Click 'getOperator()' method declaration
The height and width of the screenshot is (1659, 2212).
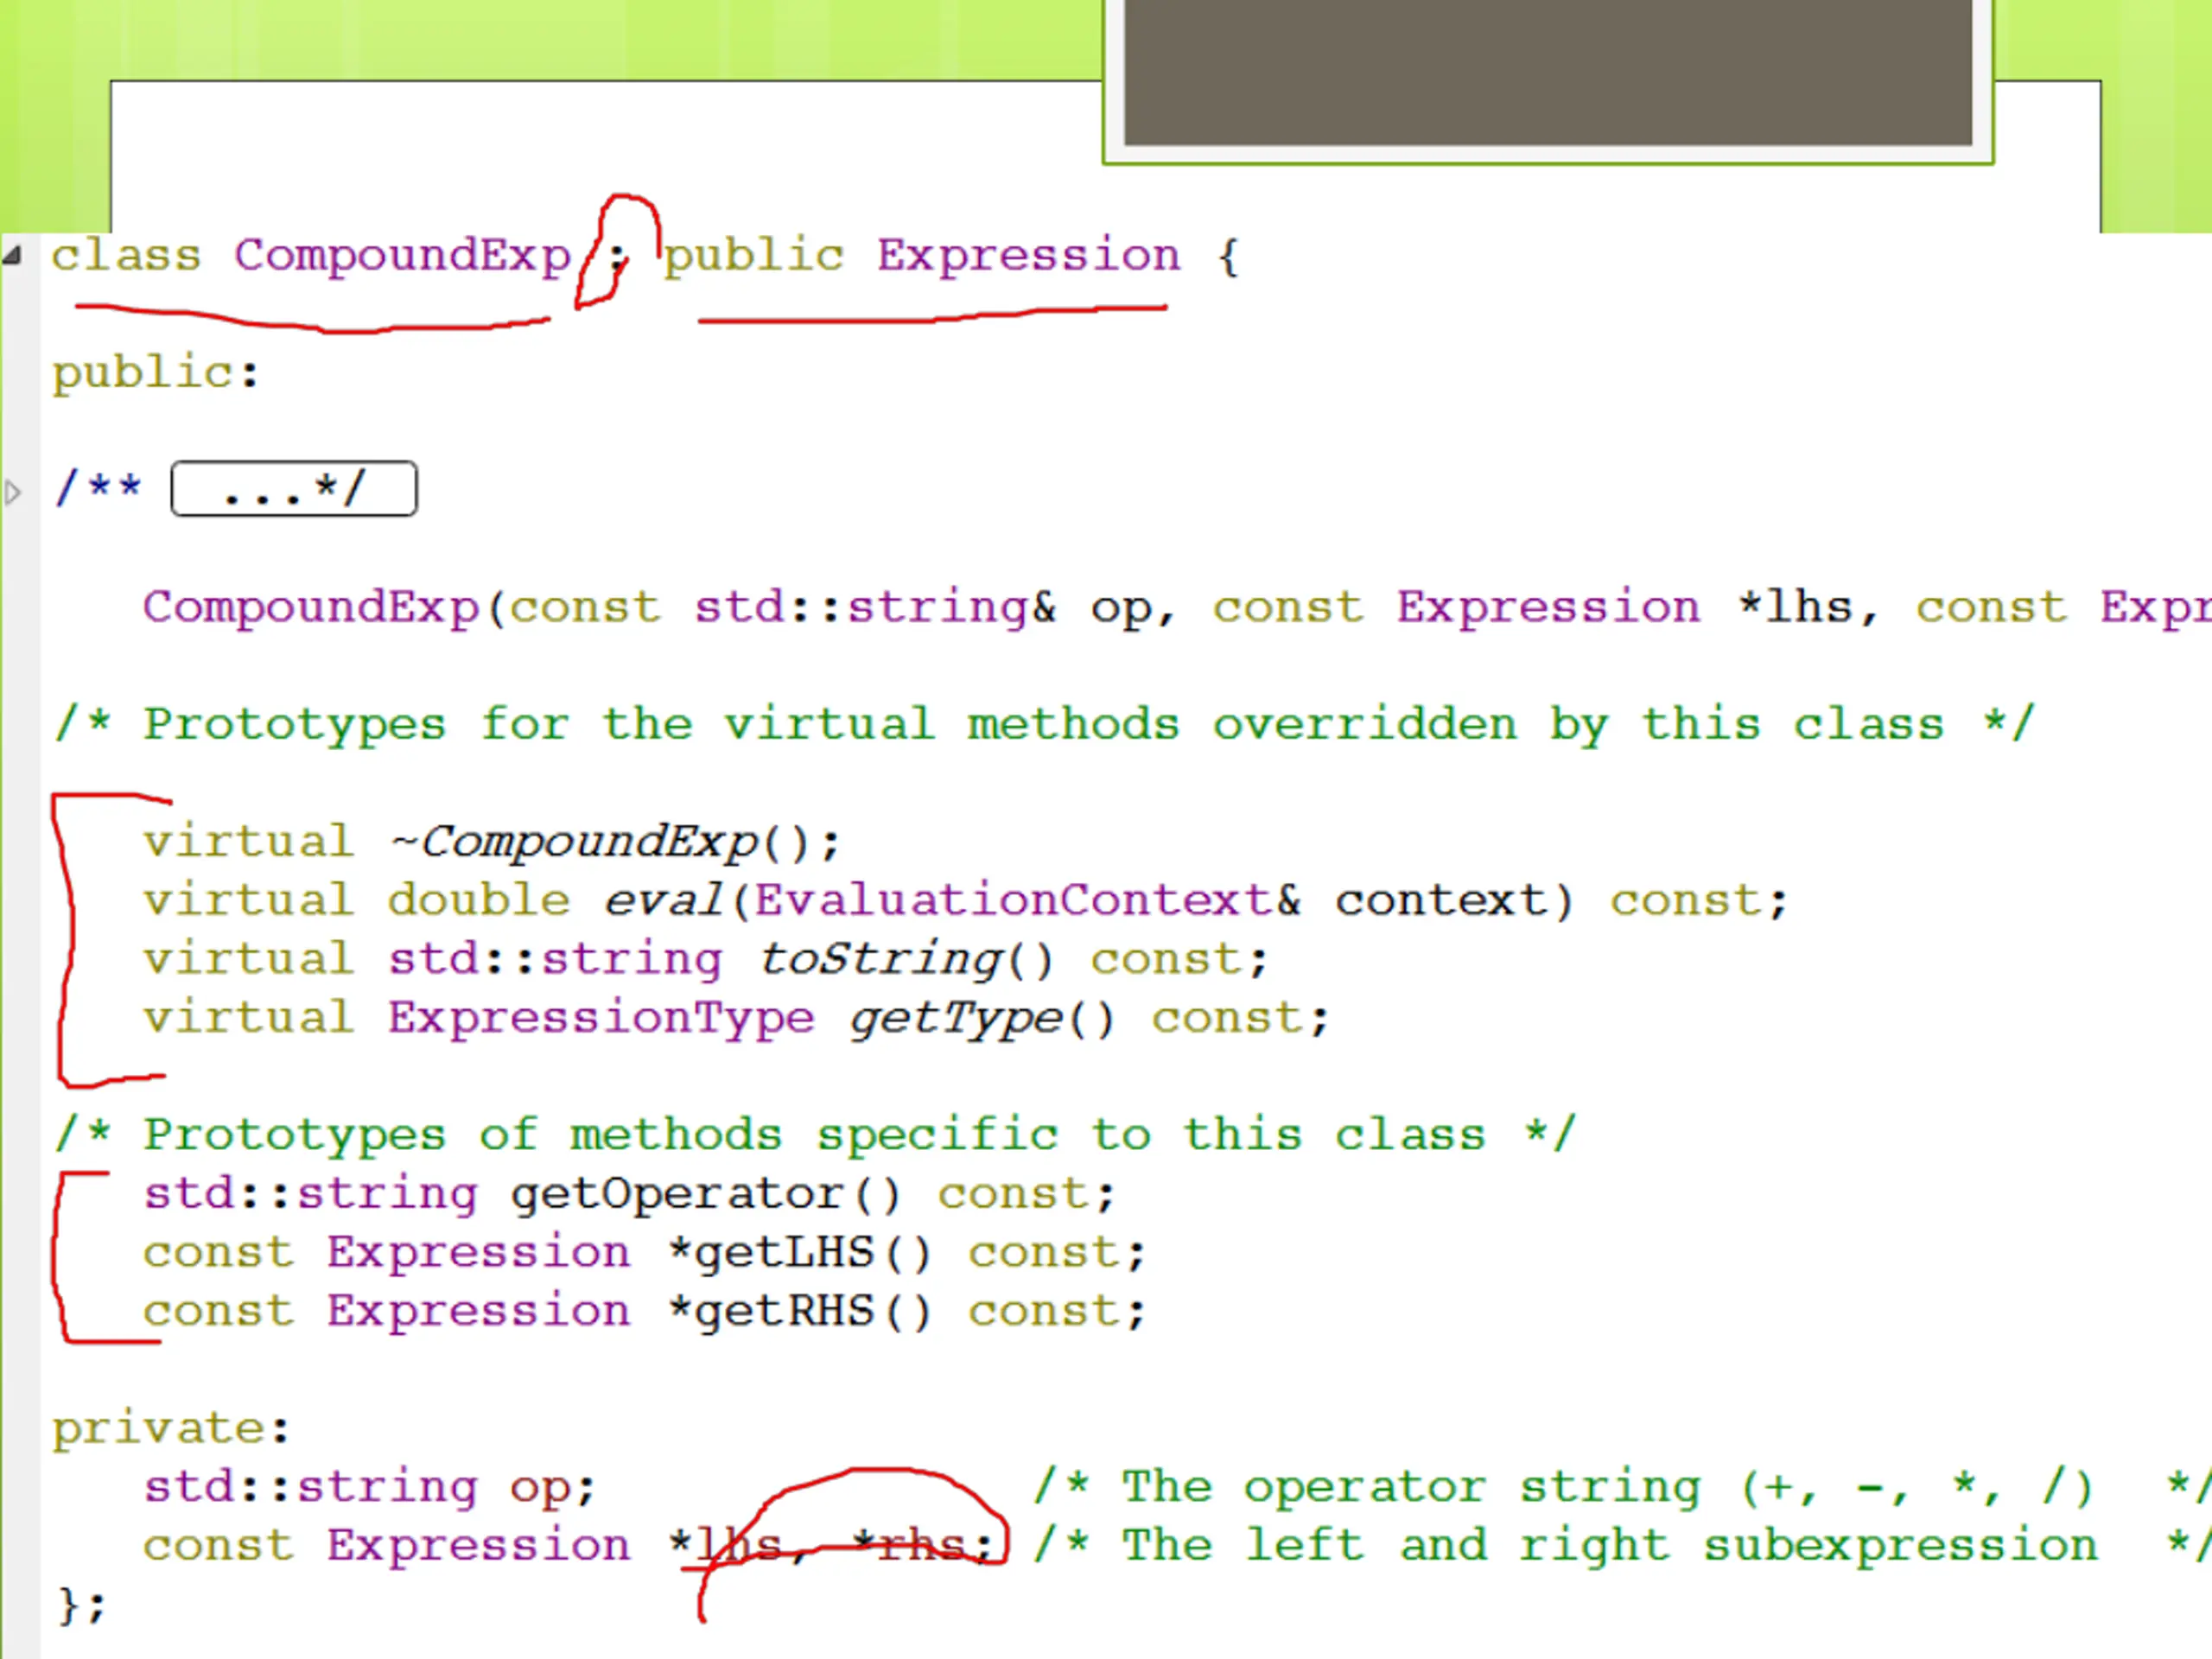pos(629,1194)
